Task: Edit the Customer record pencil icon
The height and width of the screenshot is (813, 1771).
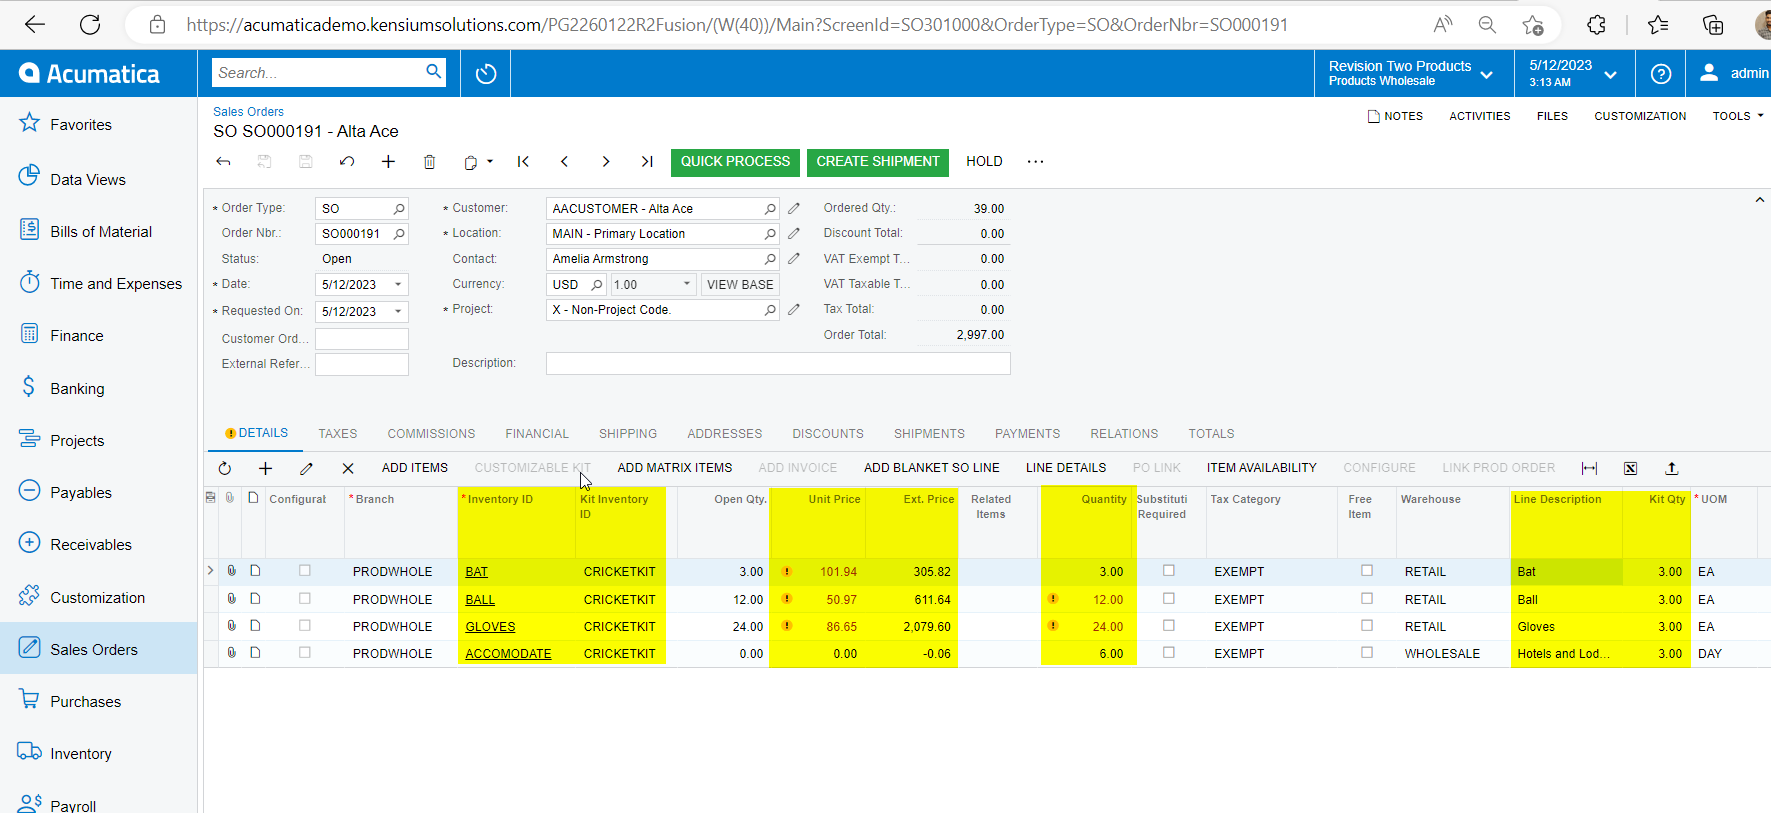Action: tap(794, 208)
